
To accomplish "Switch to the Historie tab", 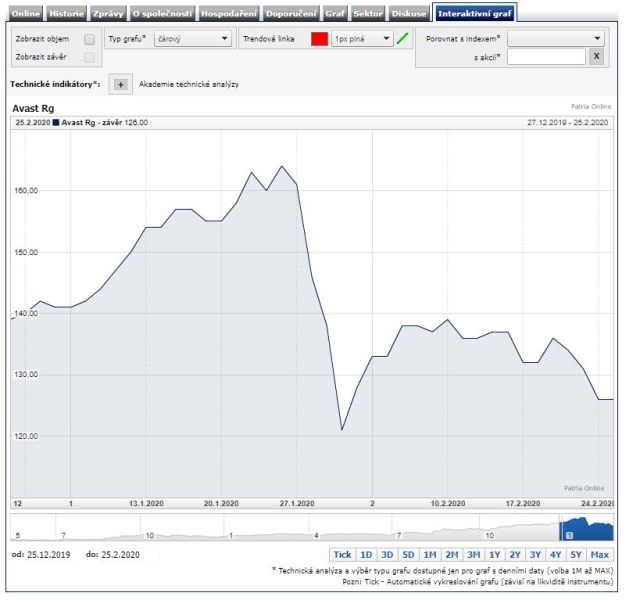I will point(67,13).
